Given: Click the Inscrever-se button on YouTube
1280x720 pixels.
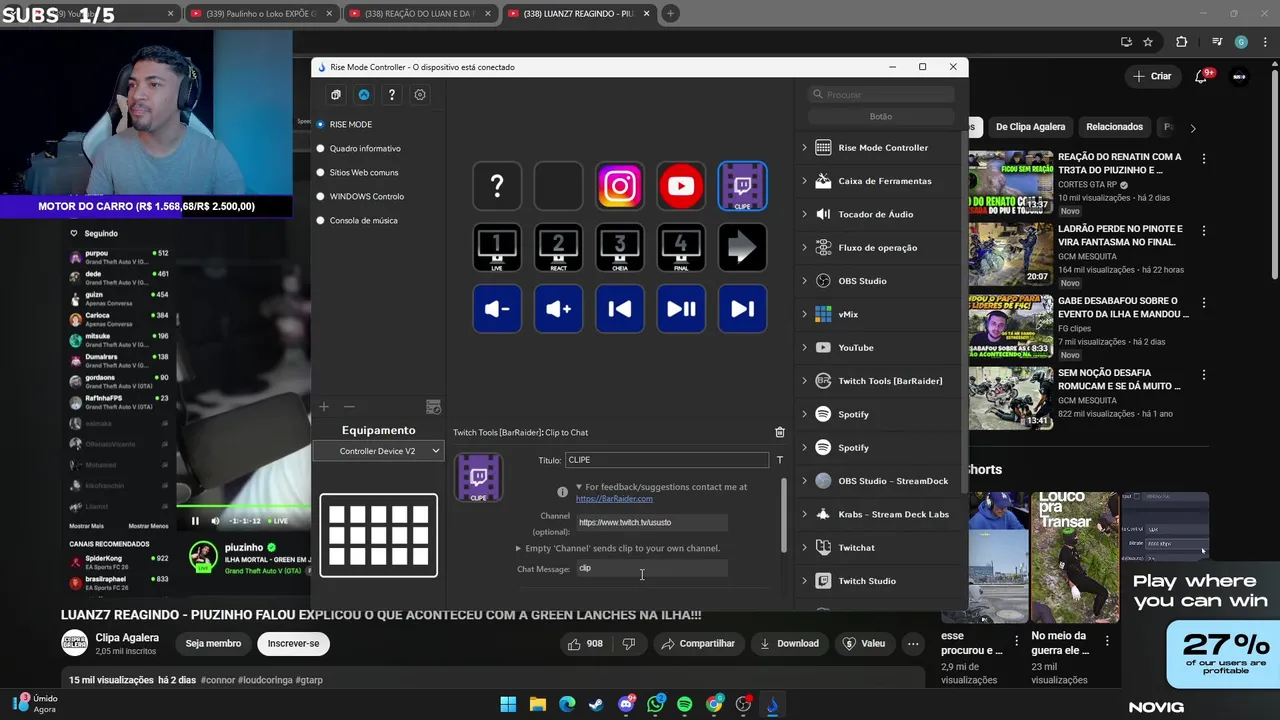Looking at the screenshot, I should click(293, 644).
